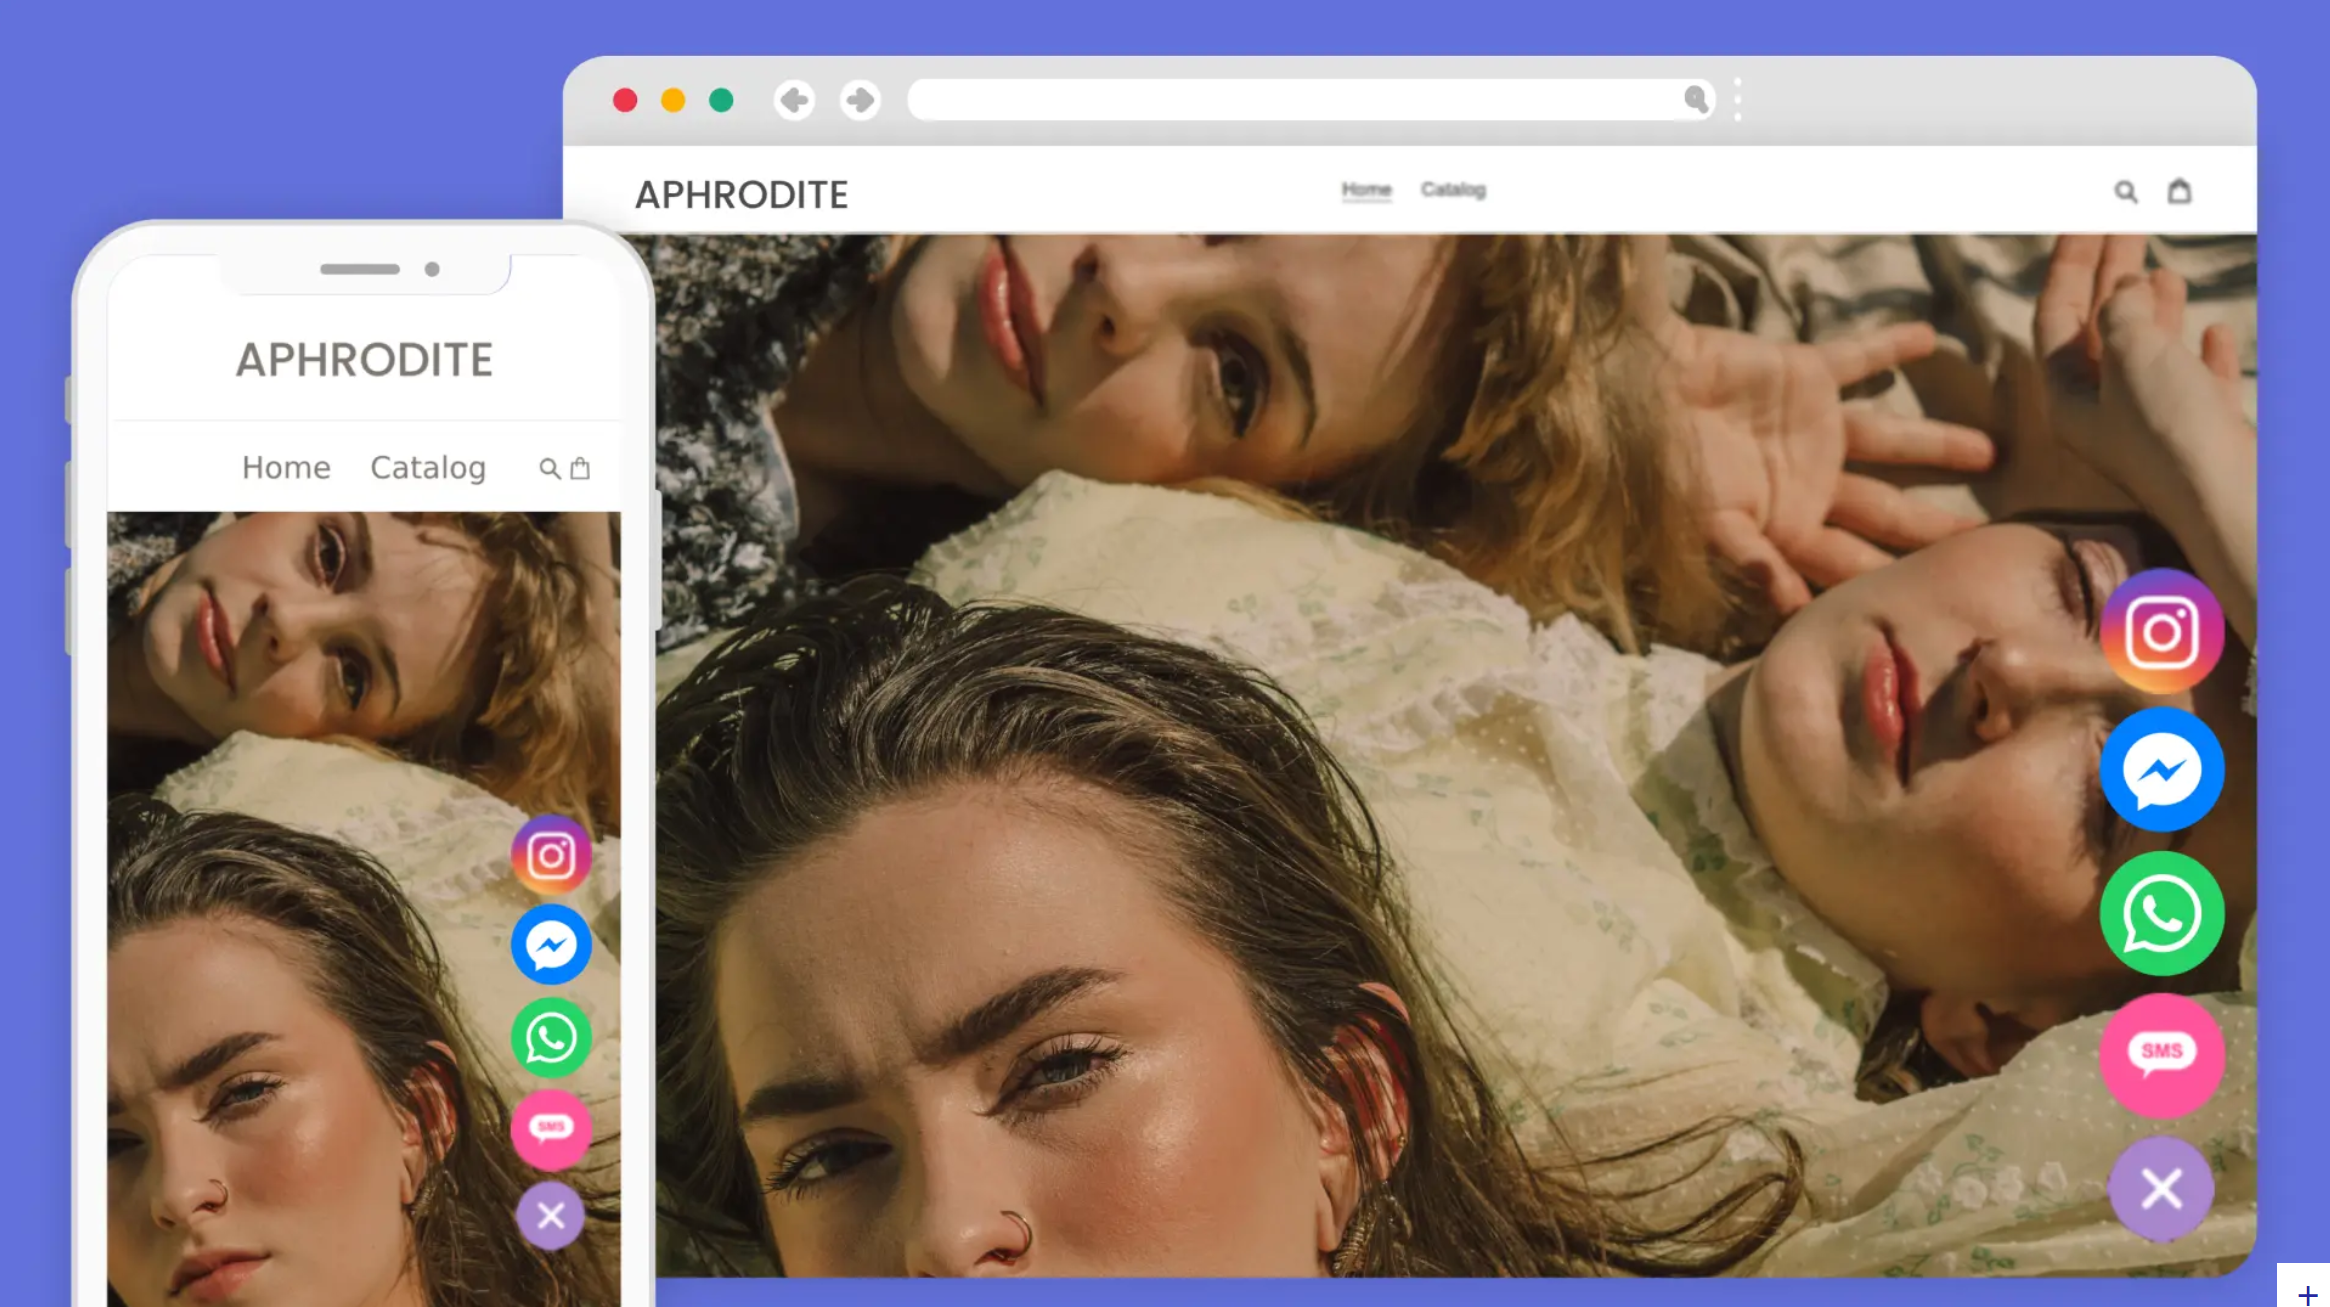2330x1307 pixels.
Task: Open browser three-dot menu
Action: 1738,100
